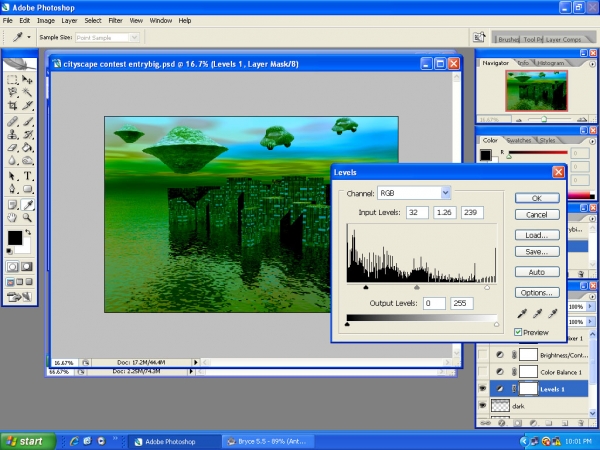Viewport: 600px width, 450px height.
Task: Click Jump to ImageReady at toolbox bottom
Action: (19, 297)
